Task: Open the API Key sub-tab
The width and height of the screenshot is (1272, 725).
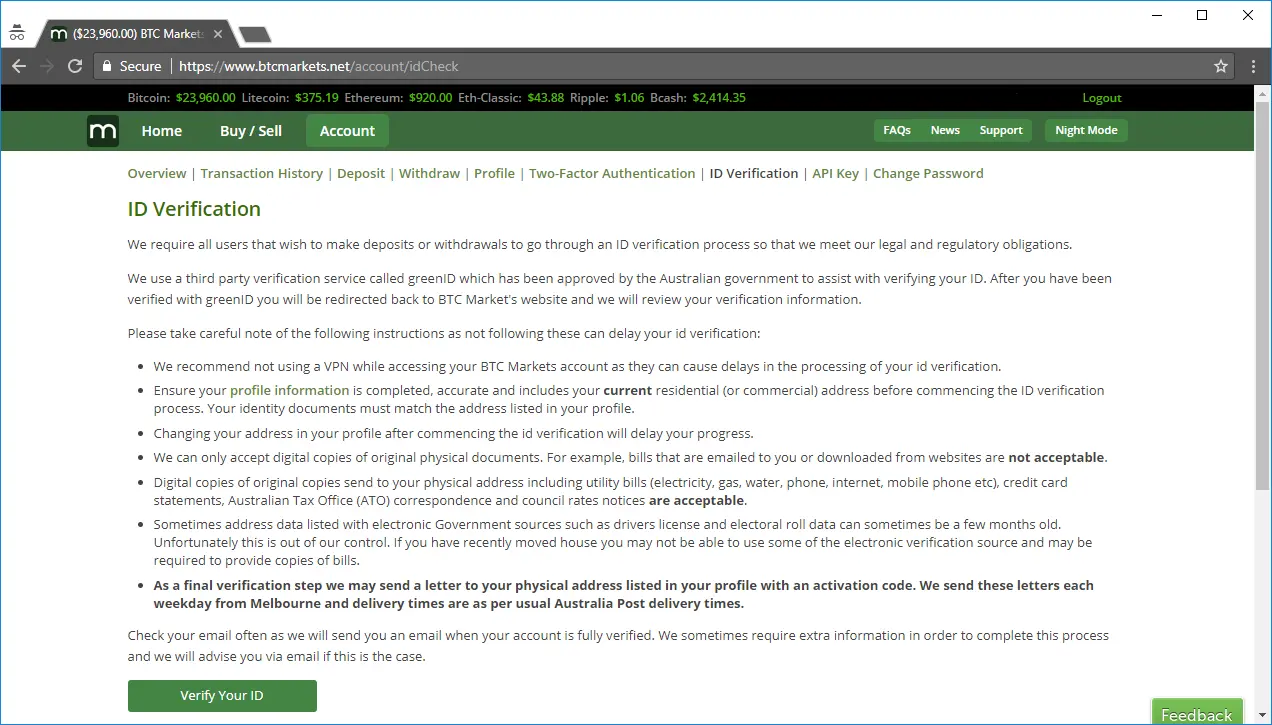Action: pyautogui.click(x=836, y=173)
